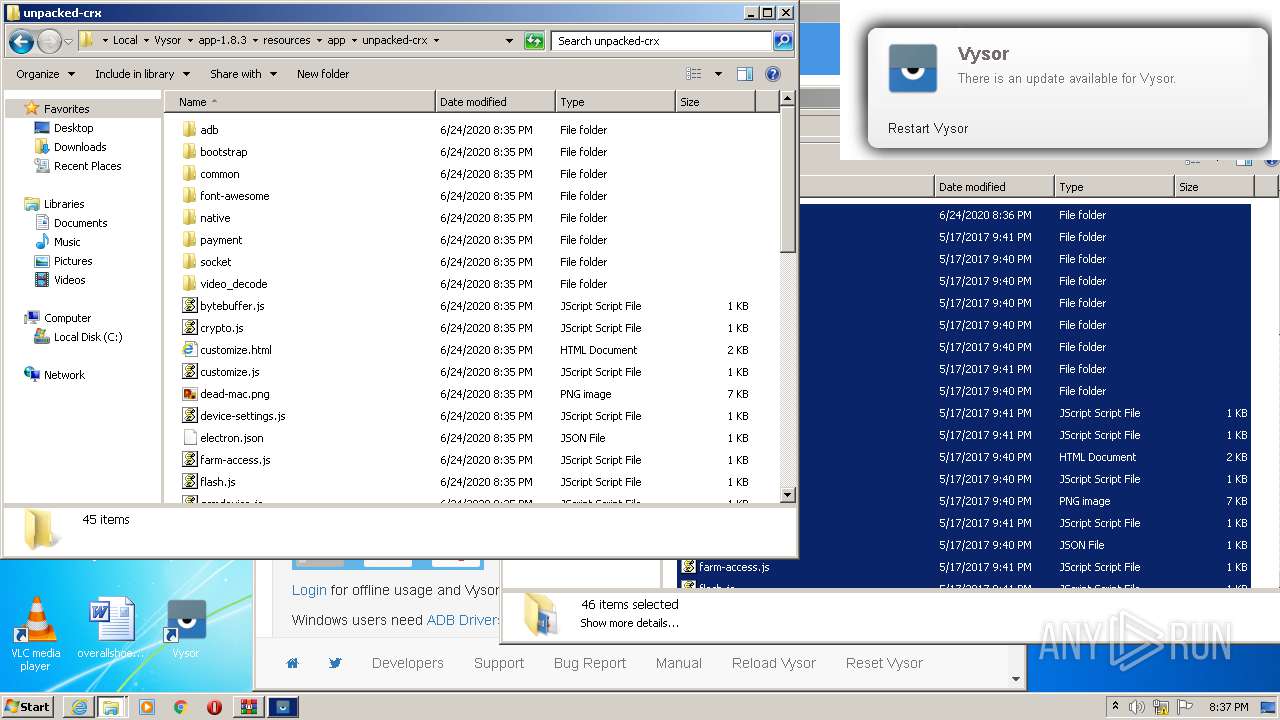This screenshot has width=1280, height=720.
Task: Open Chrome from the taskbar
Action: click(x=180, y=707)
